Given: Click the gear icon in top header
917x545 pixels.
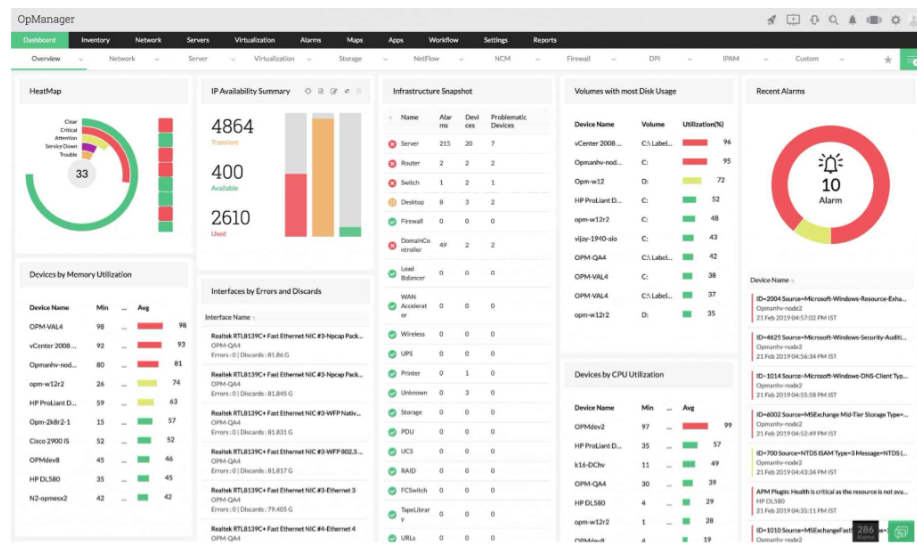Looking at the screenshot, I should (895, 20).
